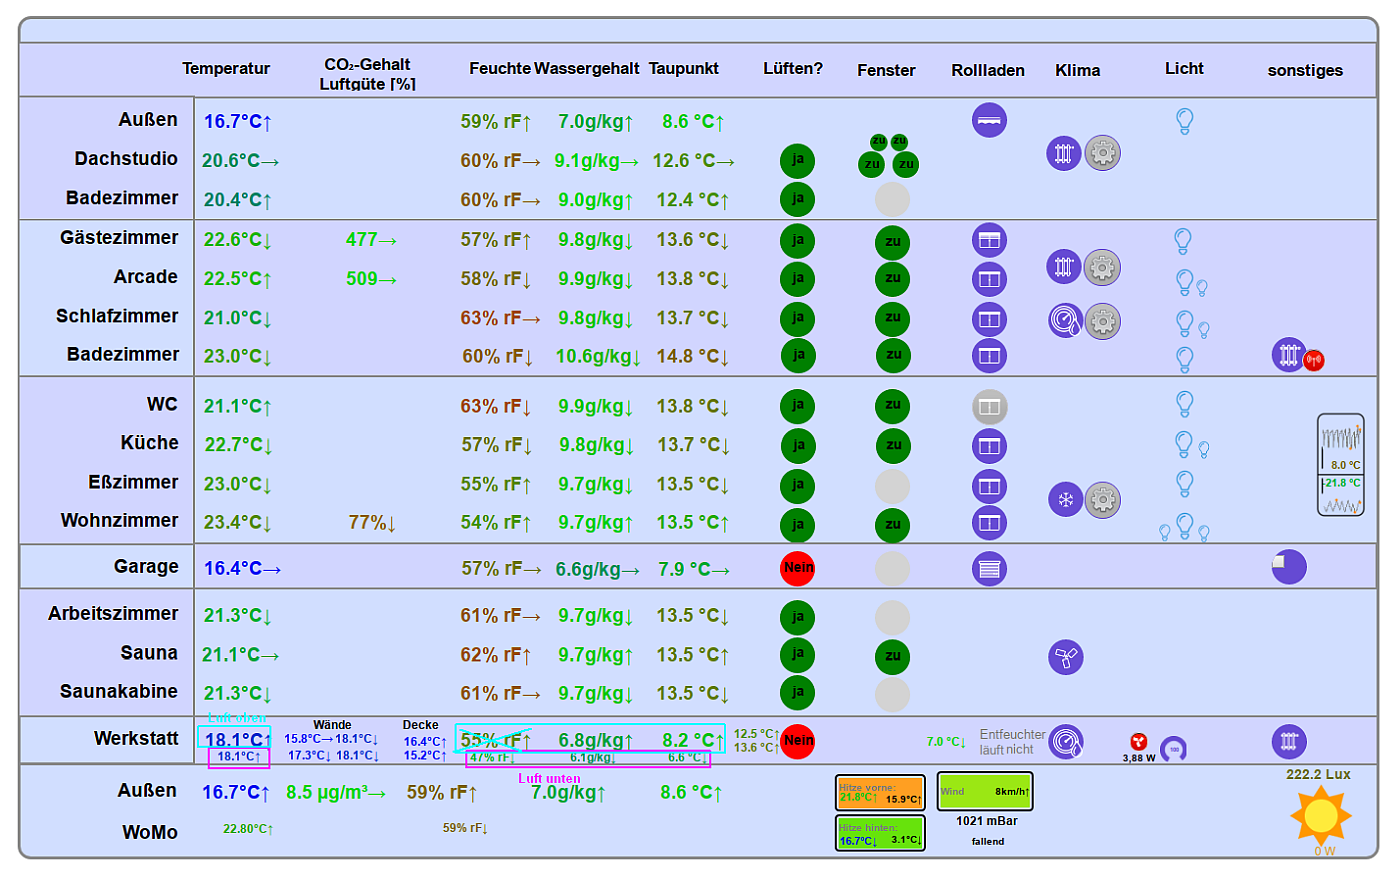1400x879 pixels.
Task: Click the snowflake air-conditioning icon for Eßzimmer
Action: (1066, 499)
